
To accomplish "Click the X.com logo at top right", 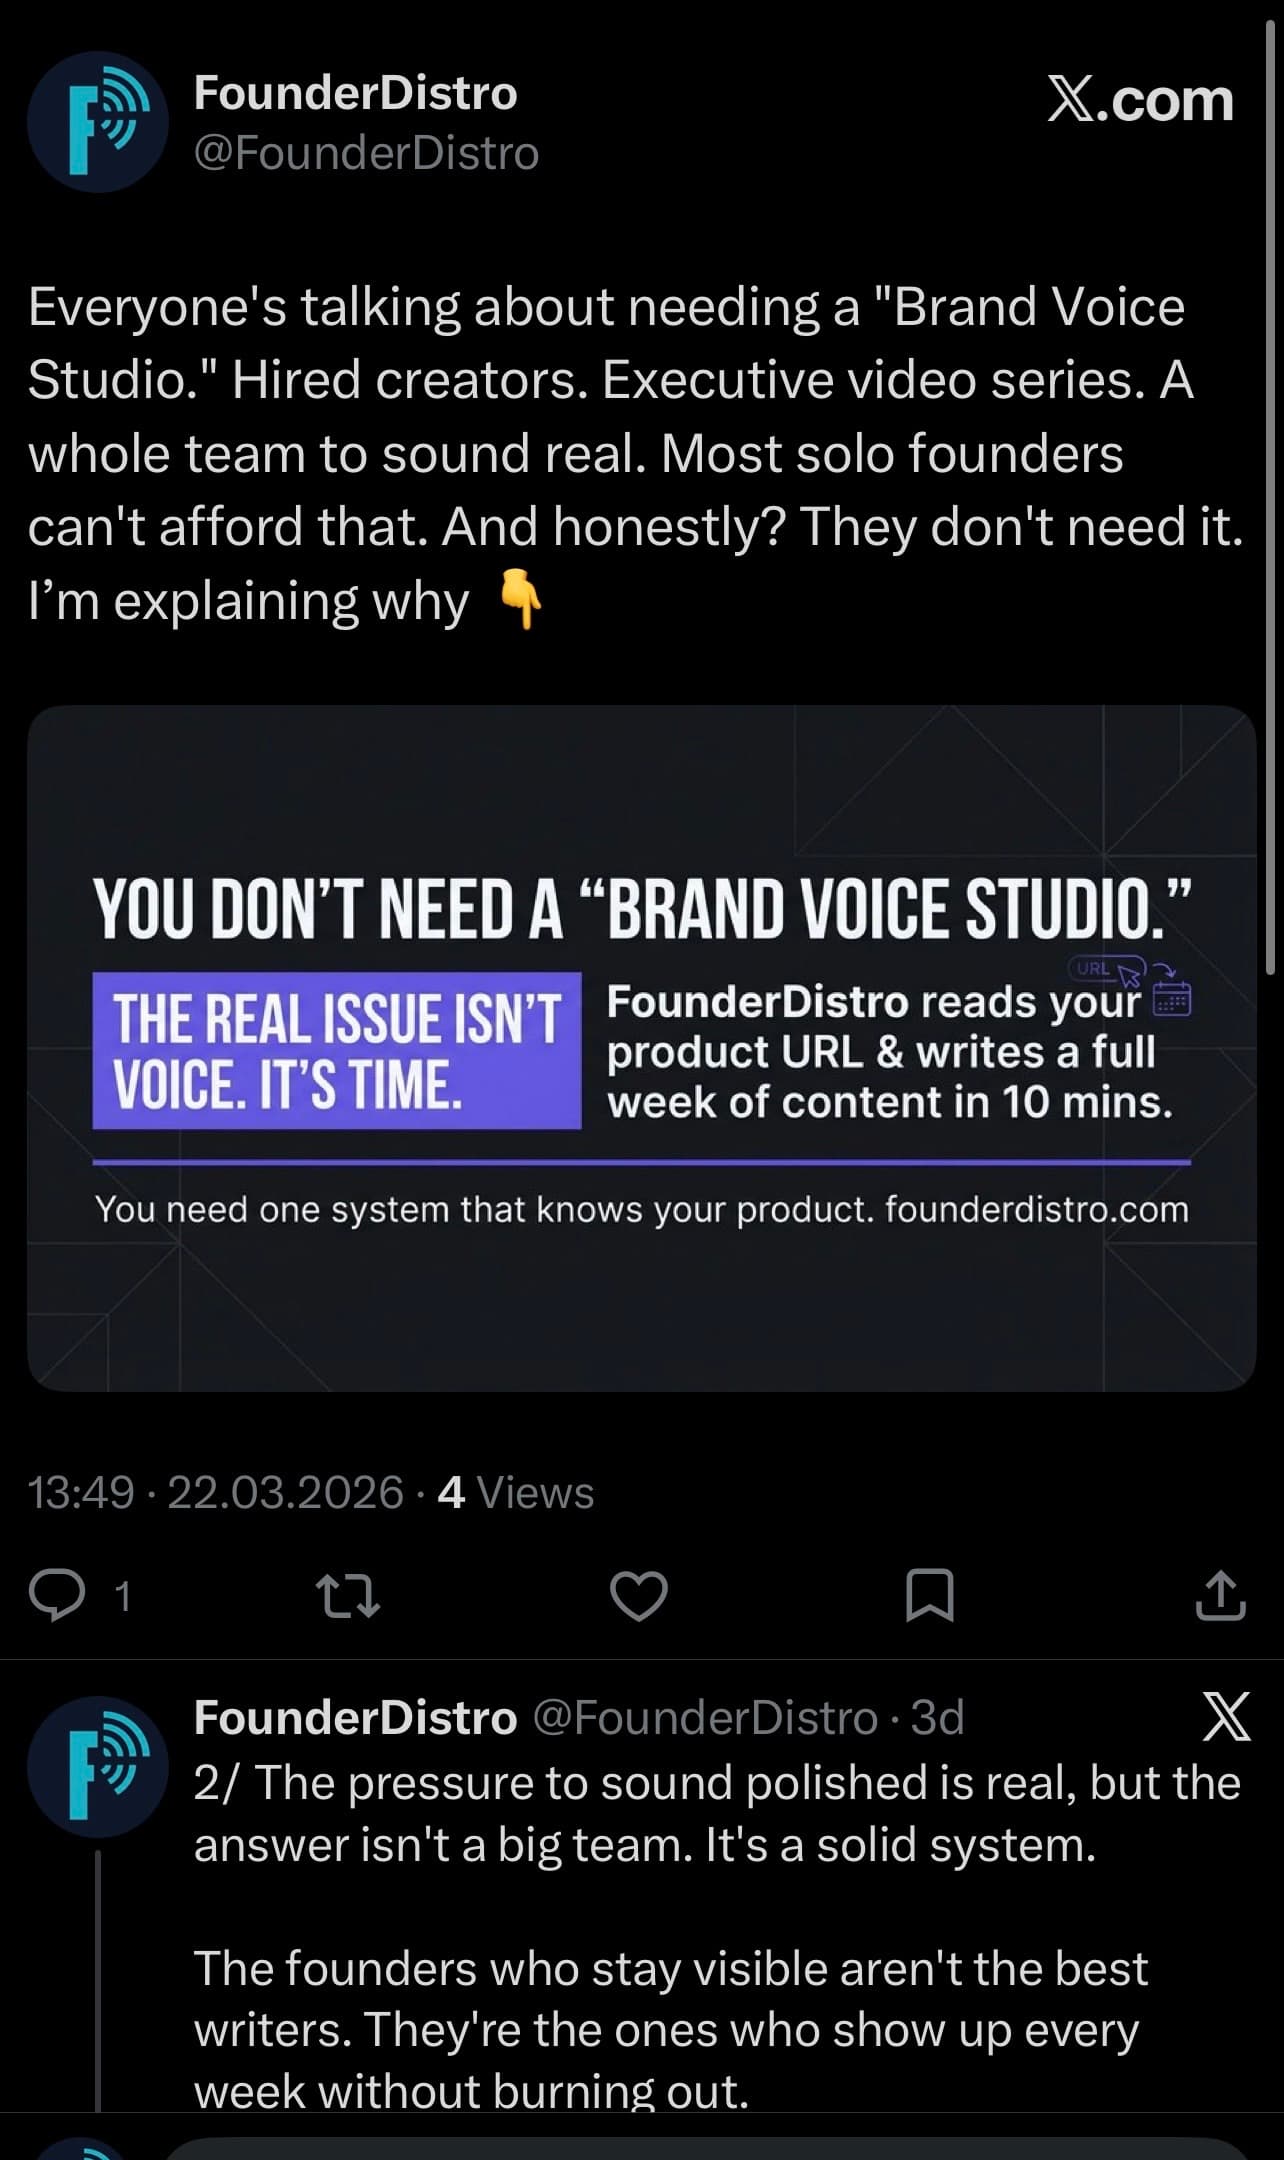I will [1140, 100].
